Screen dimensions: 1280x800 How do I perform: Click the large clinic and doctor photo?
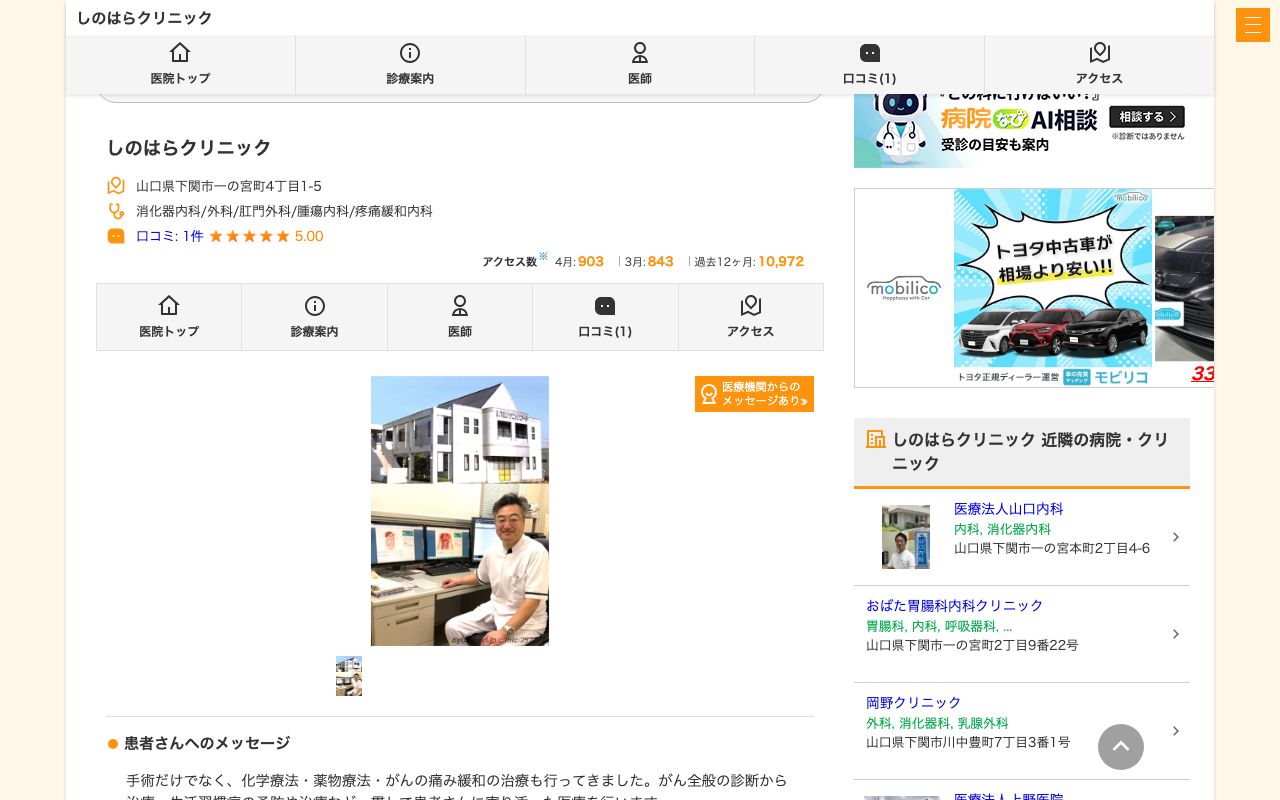click(x=460, y=511)
